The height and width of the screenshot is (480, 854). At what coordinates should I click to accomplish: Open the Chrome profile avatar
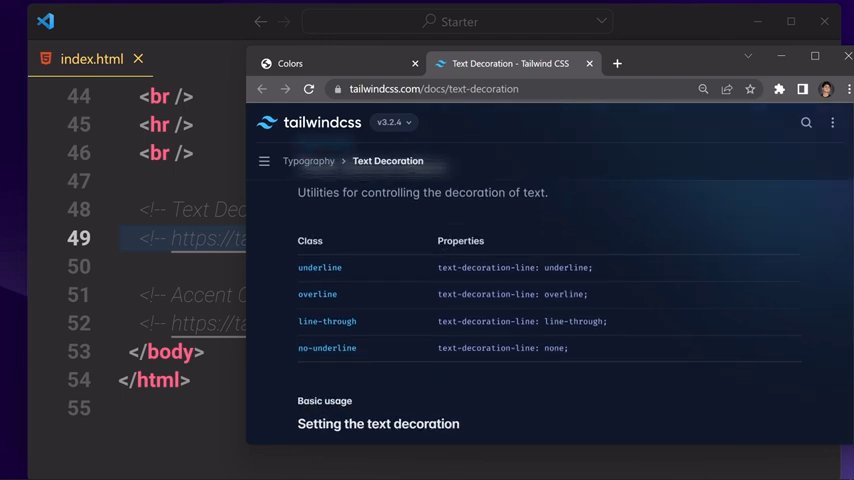[x=826, y=89]
